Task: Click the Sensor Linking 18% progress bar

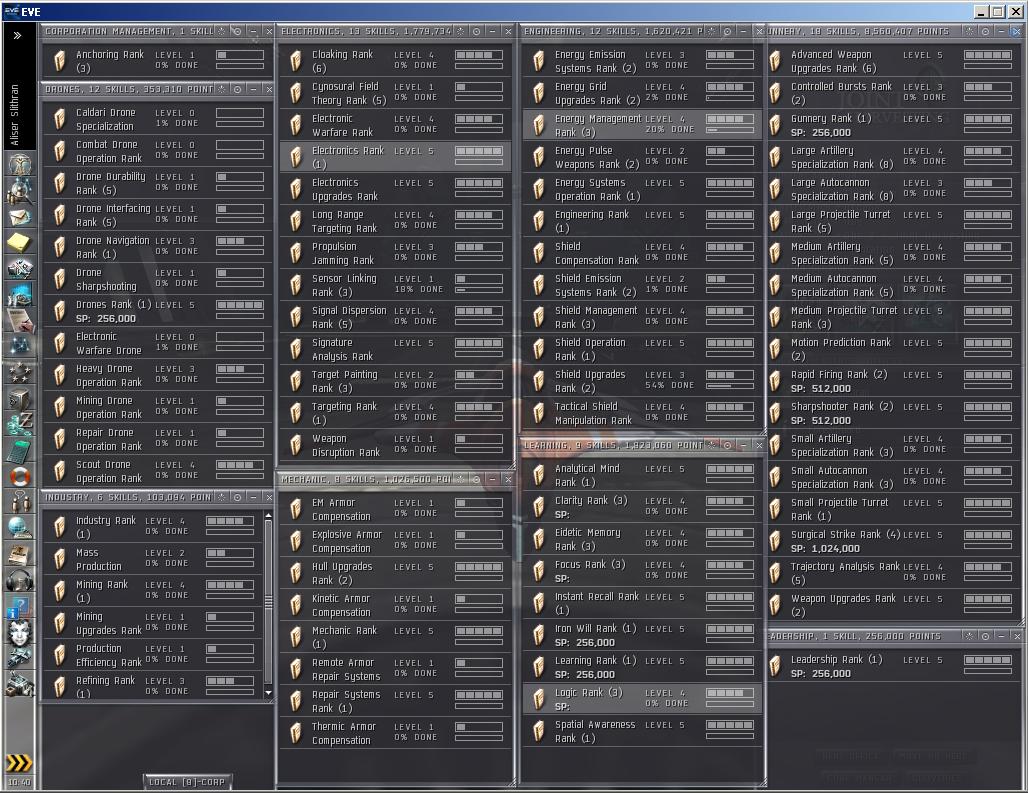Action: [479, 290]
